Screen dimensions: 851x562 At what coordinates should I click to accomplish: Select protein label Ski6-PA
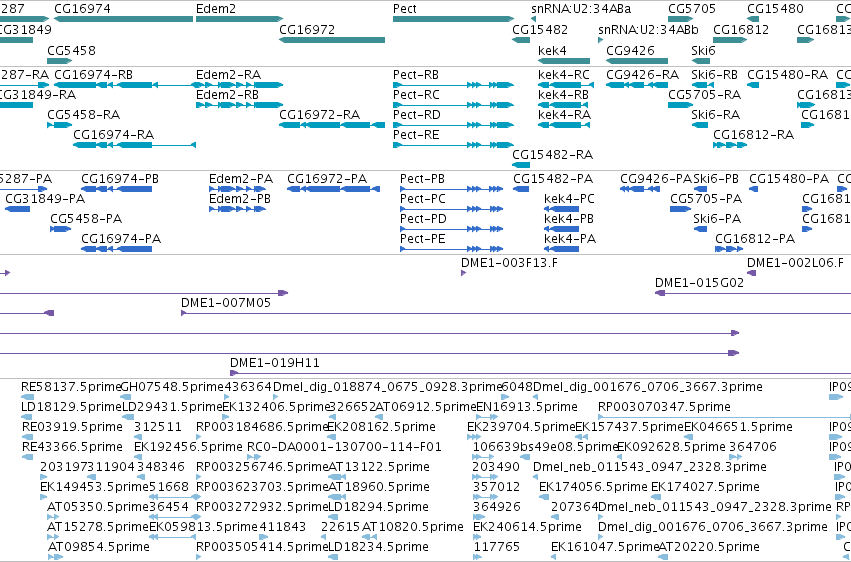click(717, 219)
